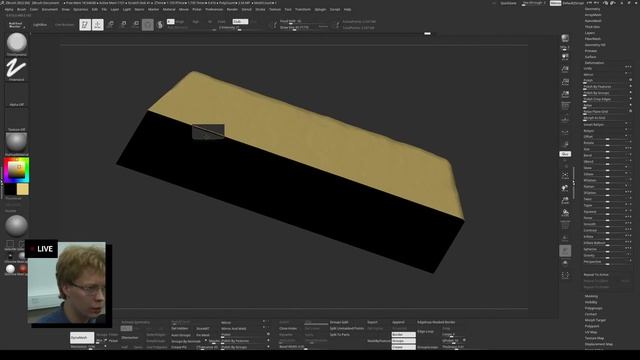The image size is (640, 360).
Task: Toggle Draw mode in top shelf
Action: pos(98,25)
